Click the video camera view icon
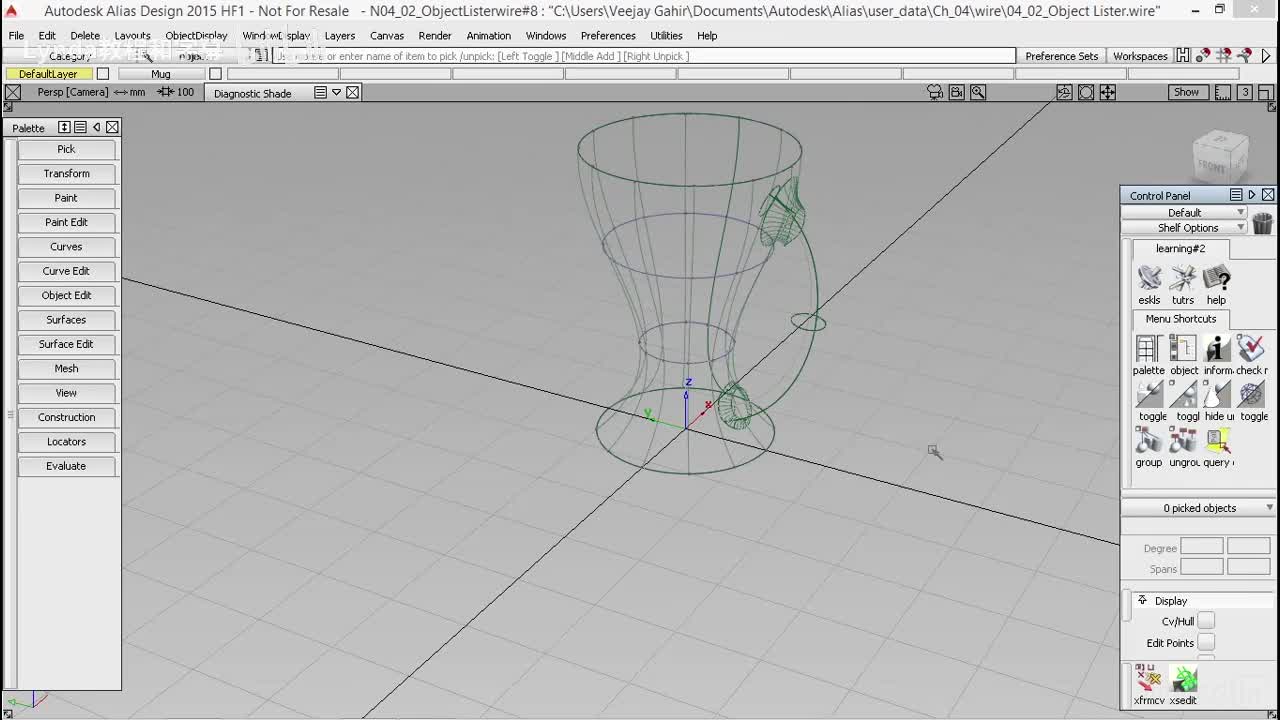Viewport: 1280px width, 720px height. pos(956,92)
